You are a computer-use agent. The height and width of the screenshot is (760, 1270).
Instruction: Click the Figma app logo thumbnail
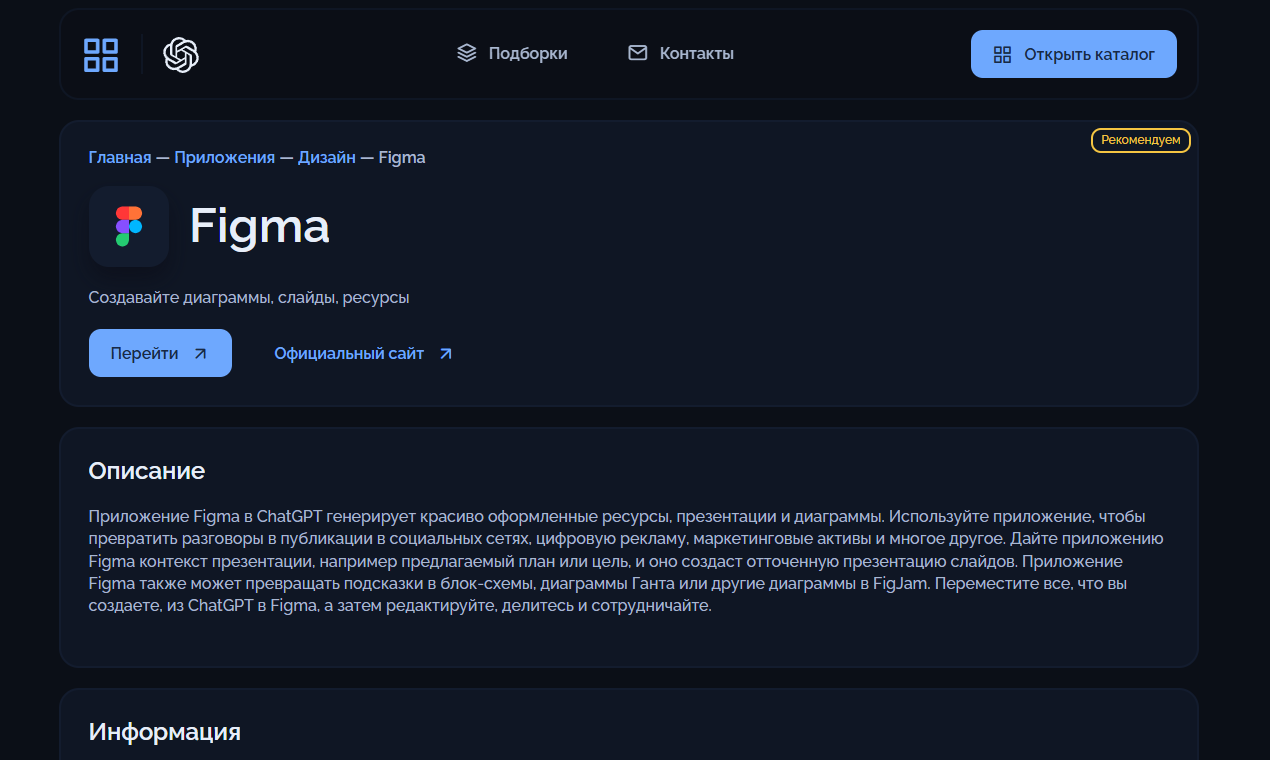click(x=129, y=226)
